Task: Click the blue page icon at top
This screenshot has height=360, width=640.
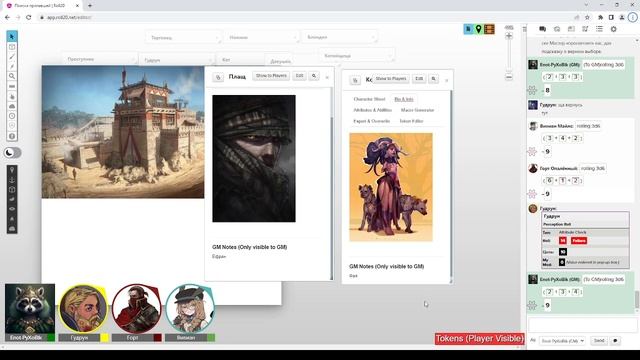Action: 468,29
